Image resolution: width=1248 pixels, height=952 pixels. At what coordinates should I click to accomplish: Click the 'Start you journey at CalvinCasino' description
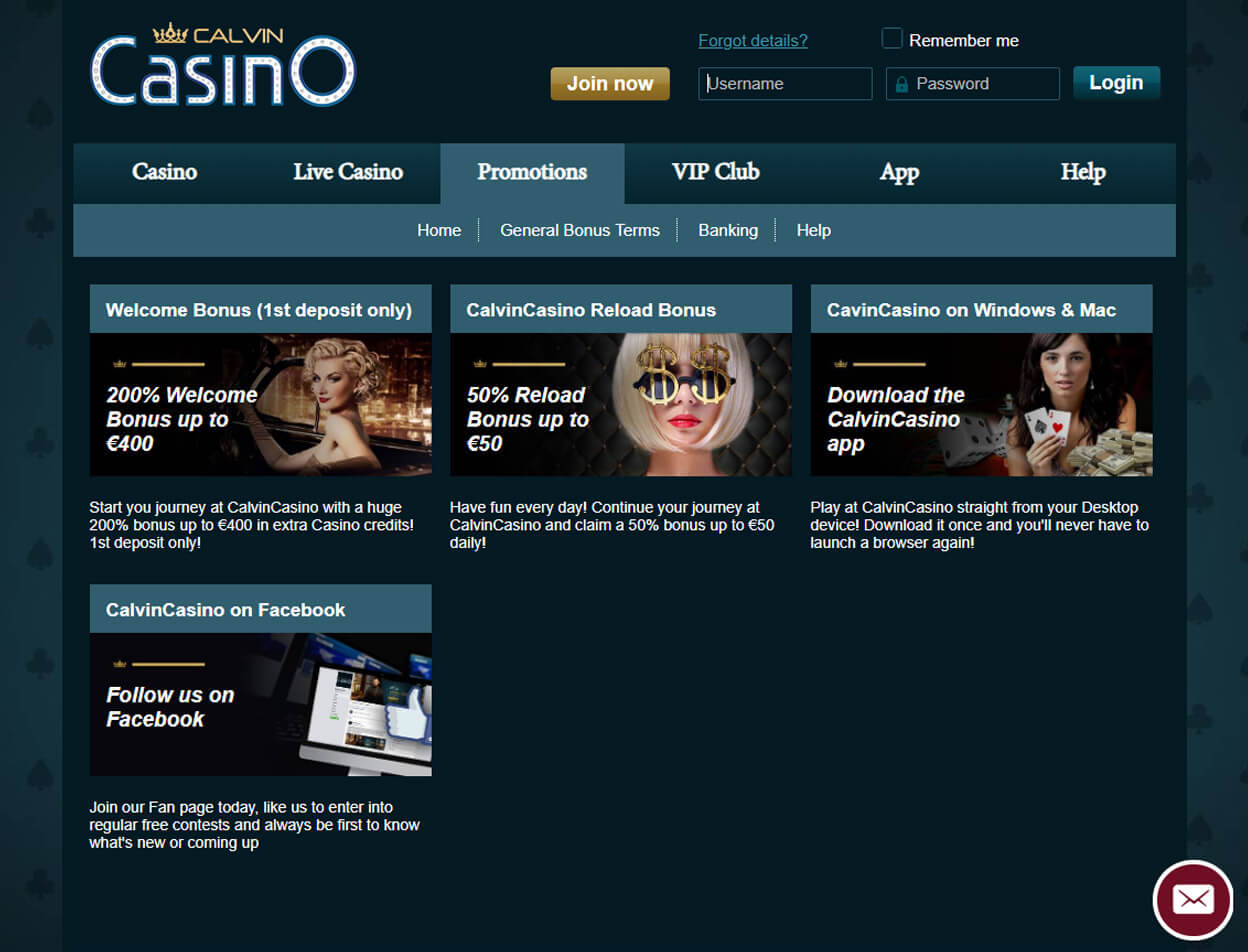[x=252, y=525]
